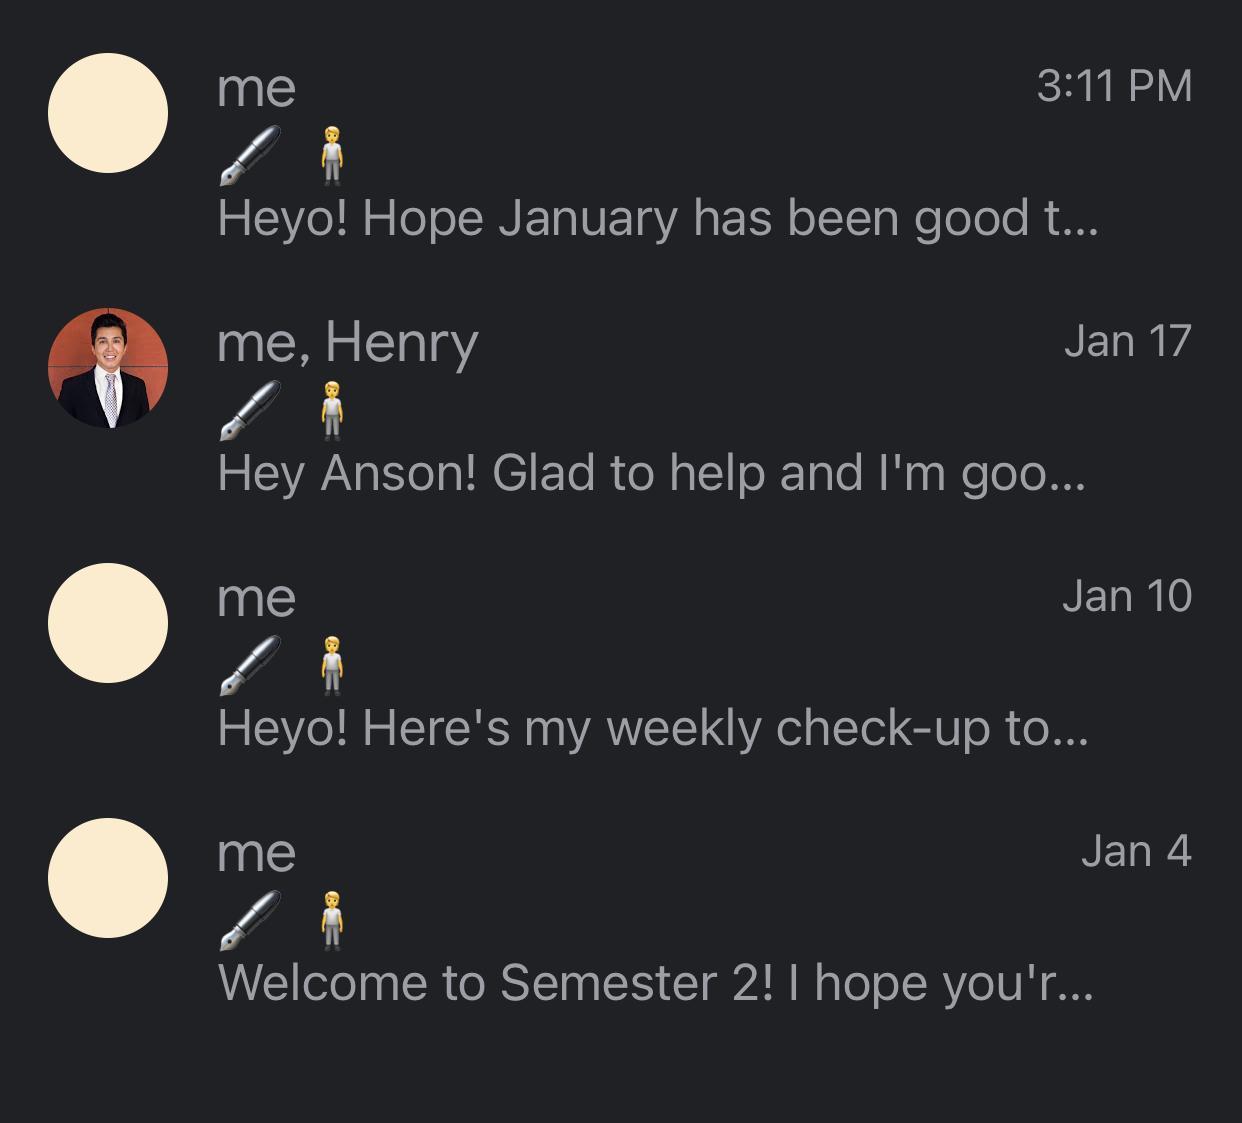Click the 3:11 PM timestamp

tap(1114, 86)
